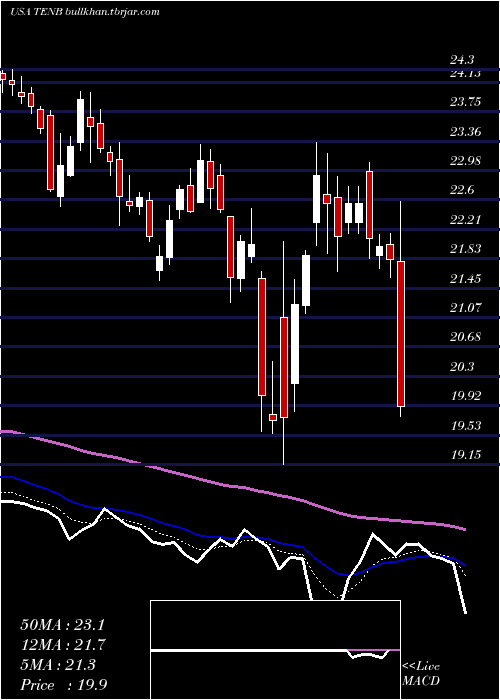Click the 'USA TENB bullkhan.tbrjar.com' header text

(x=85, y=12)
